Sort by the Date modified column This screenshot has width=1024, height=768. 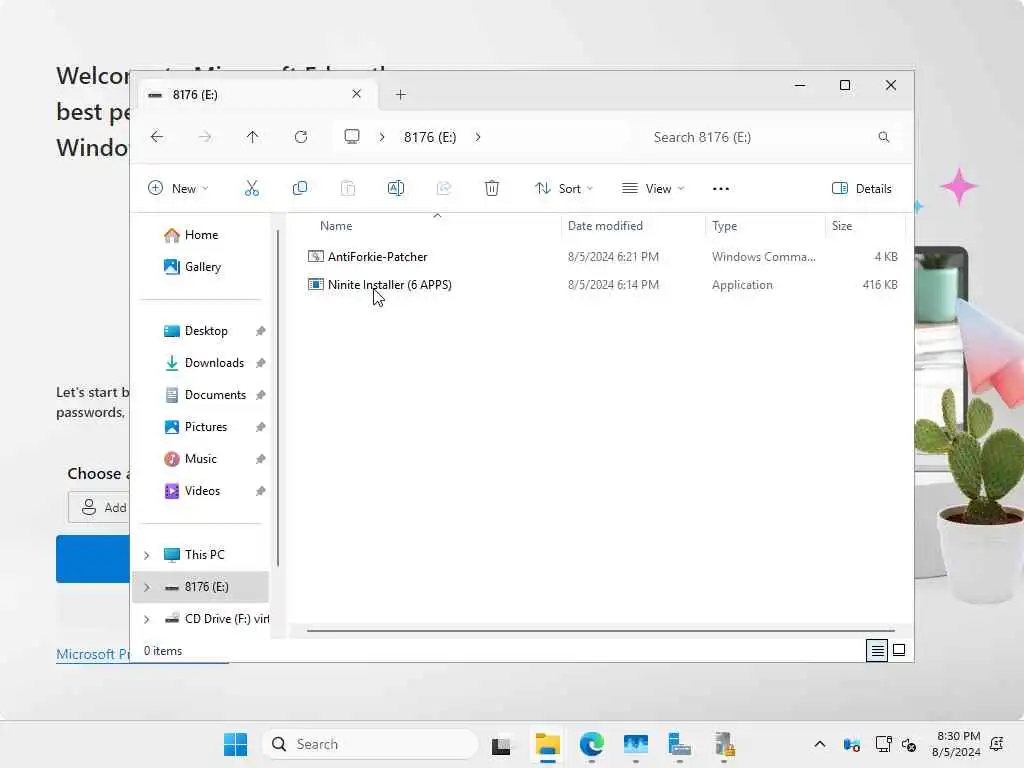click(605, 226)
